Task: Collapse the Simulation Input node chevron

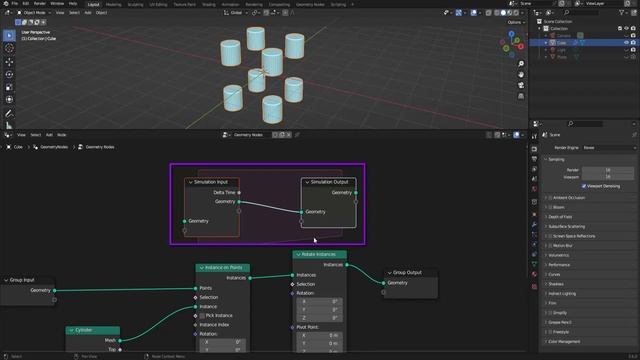Action: [x=190, y=182]
